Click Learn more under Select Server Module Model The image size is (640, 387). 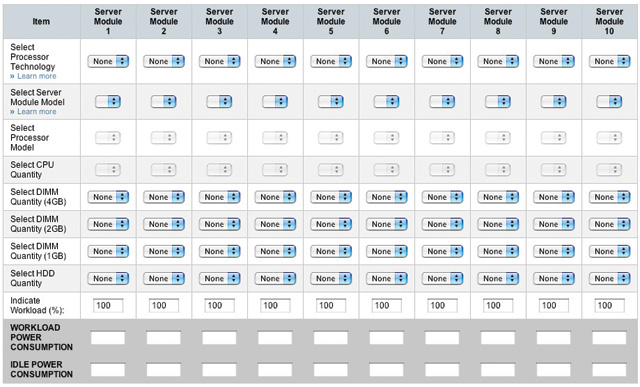(37, 112)
